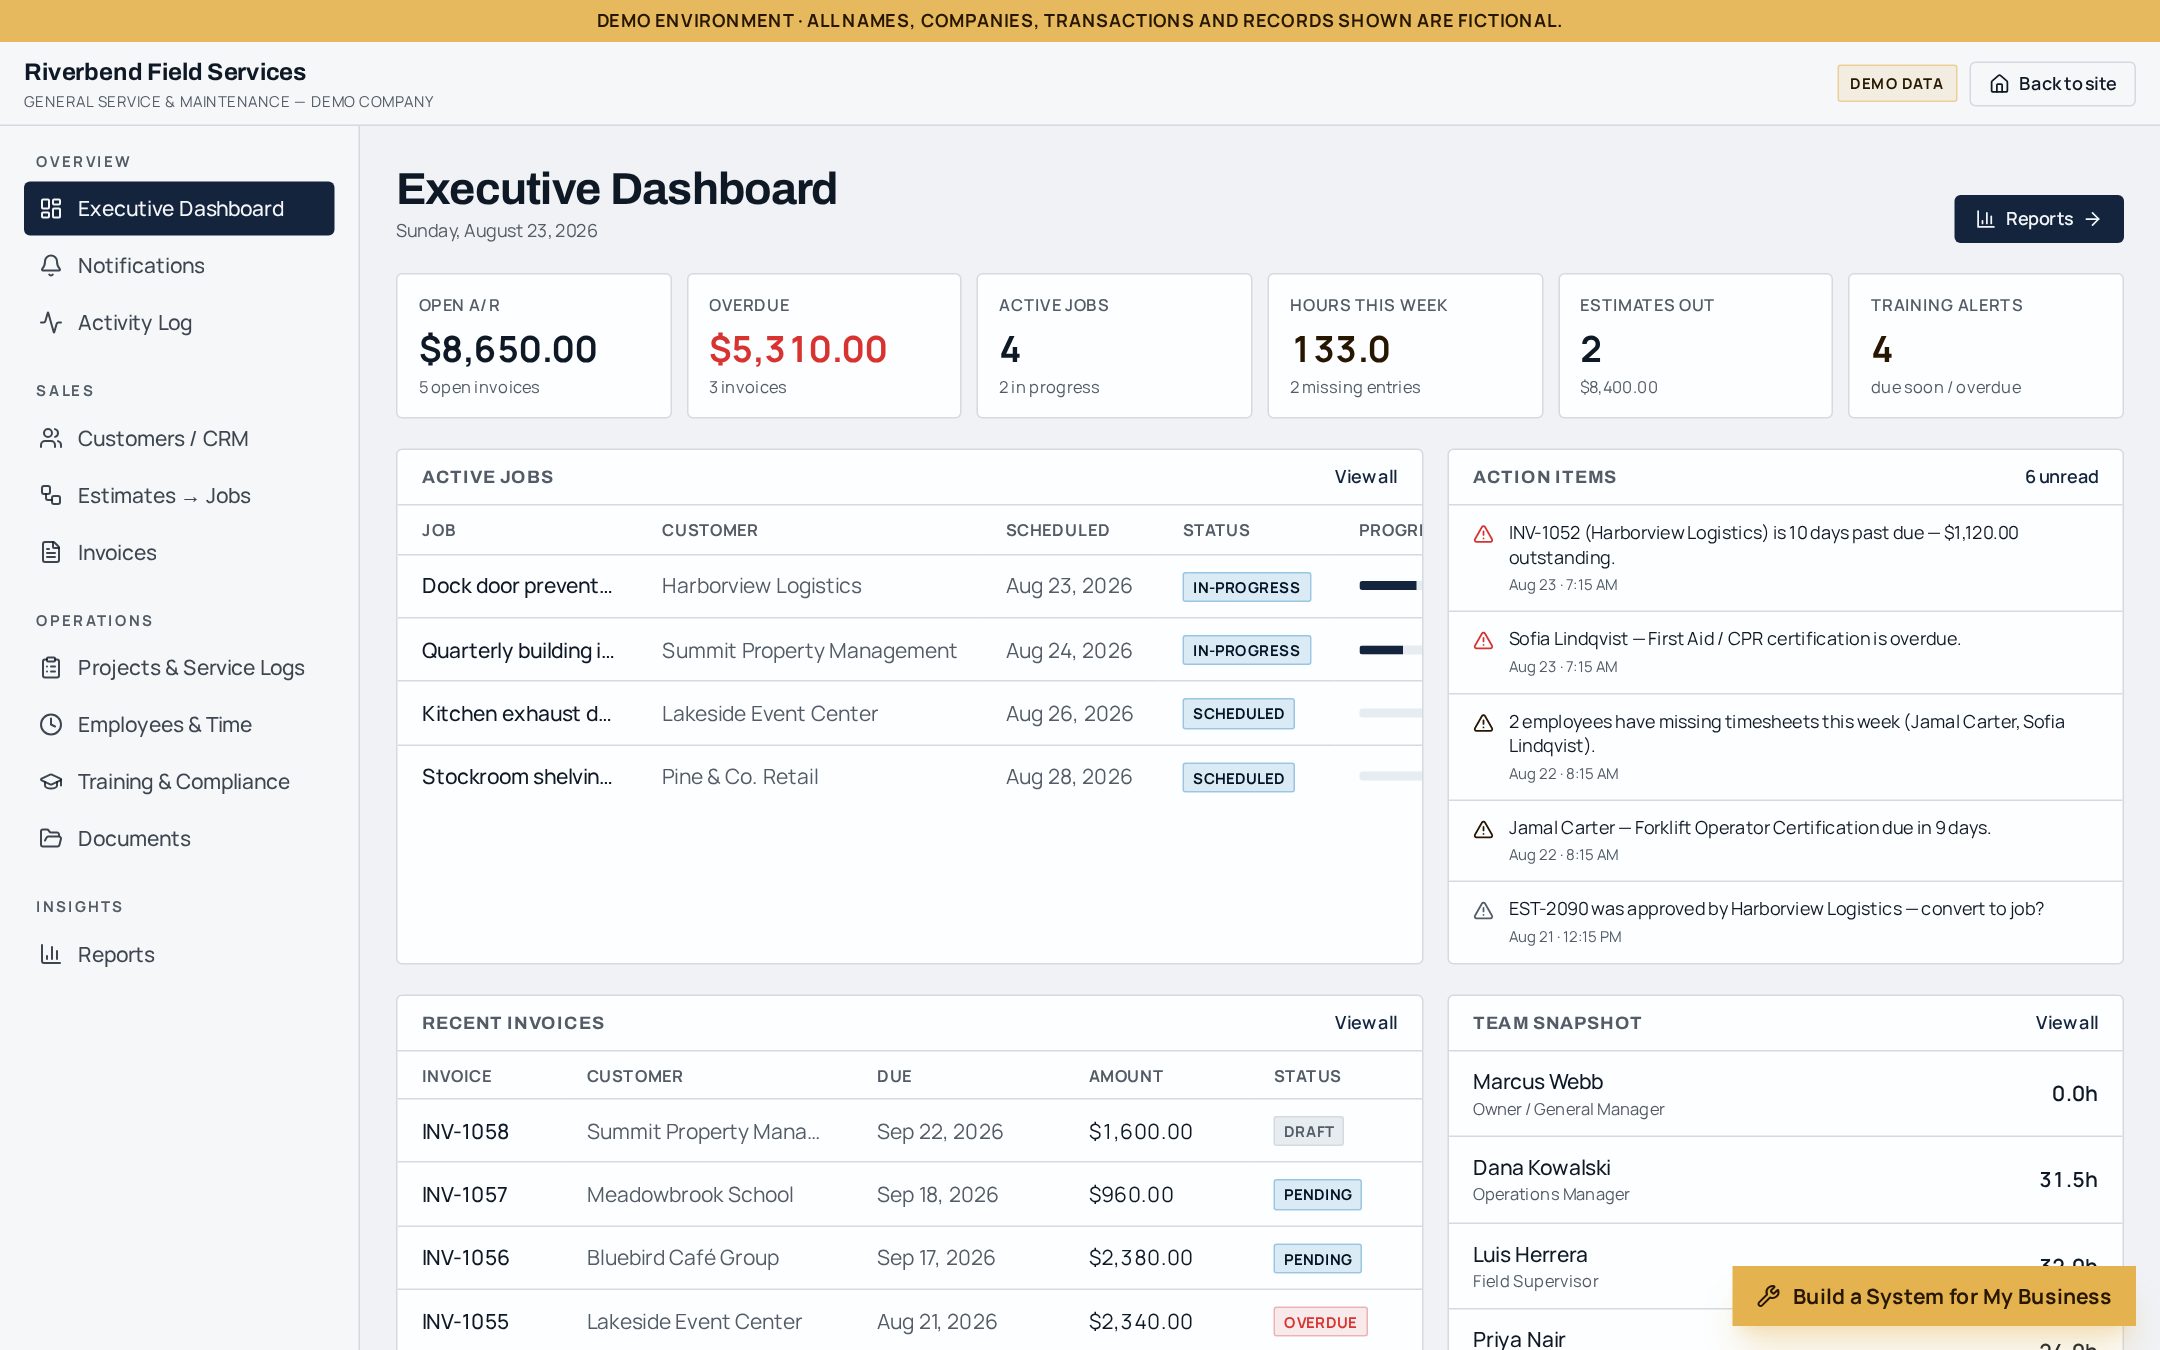
Task: Click the arrow icon in the top Reports button
Action: point(2093,219)
